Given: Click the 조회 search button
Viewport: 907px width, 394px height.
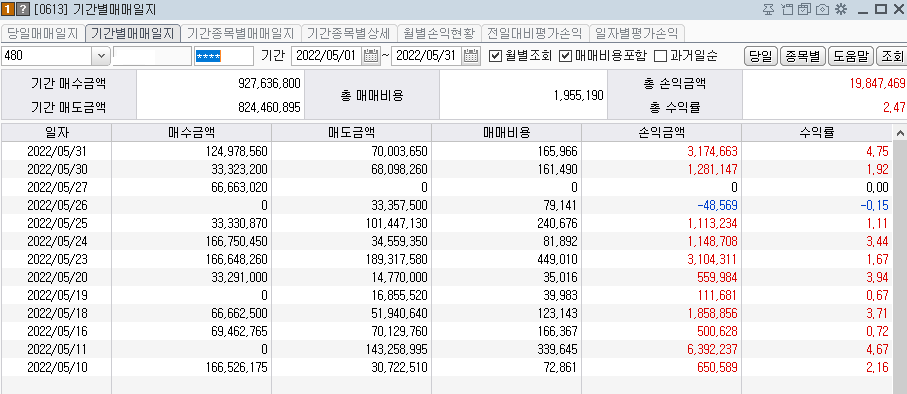Looking at the screenshot, I should point(891,56).
